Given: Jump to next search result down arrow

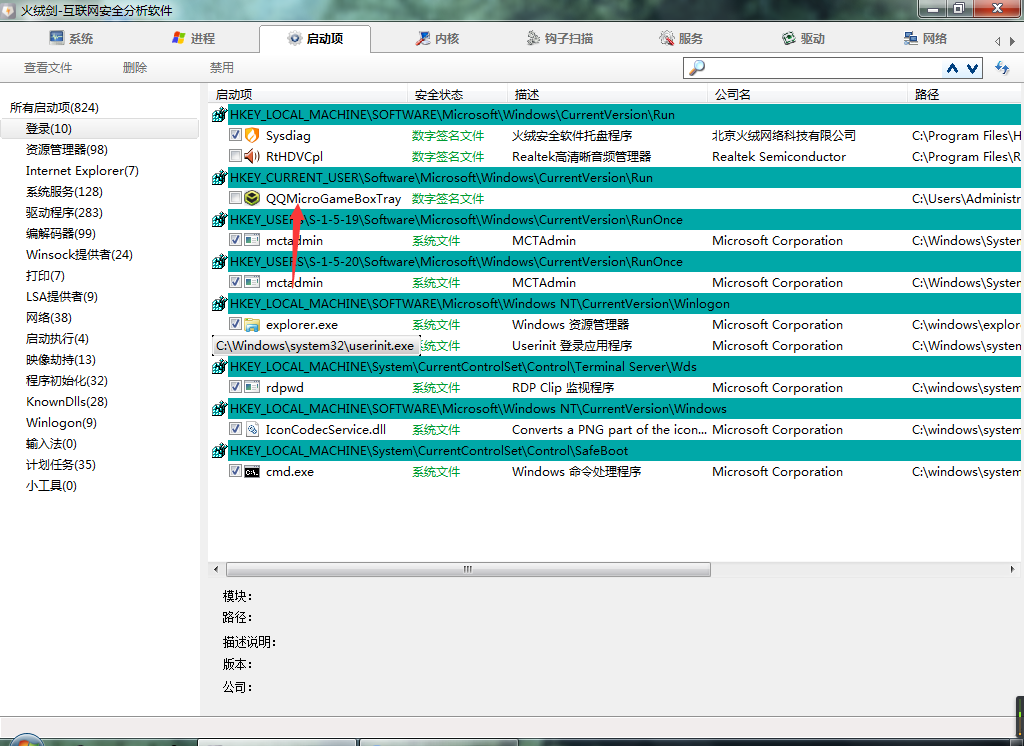Looking at the screenshot, I should pyautogui.click(x=971, y=68).
